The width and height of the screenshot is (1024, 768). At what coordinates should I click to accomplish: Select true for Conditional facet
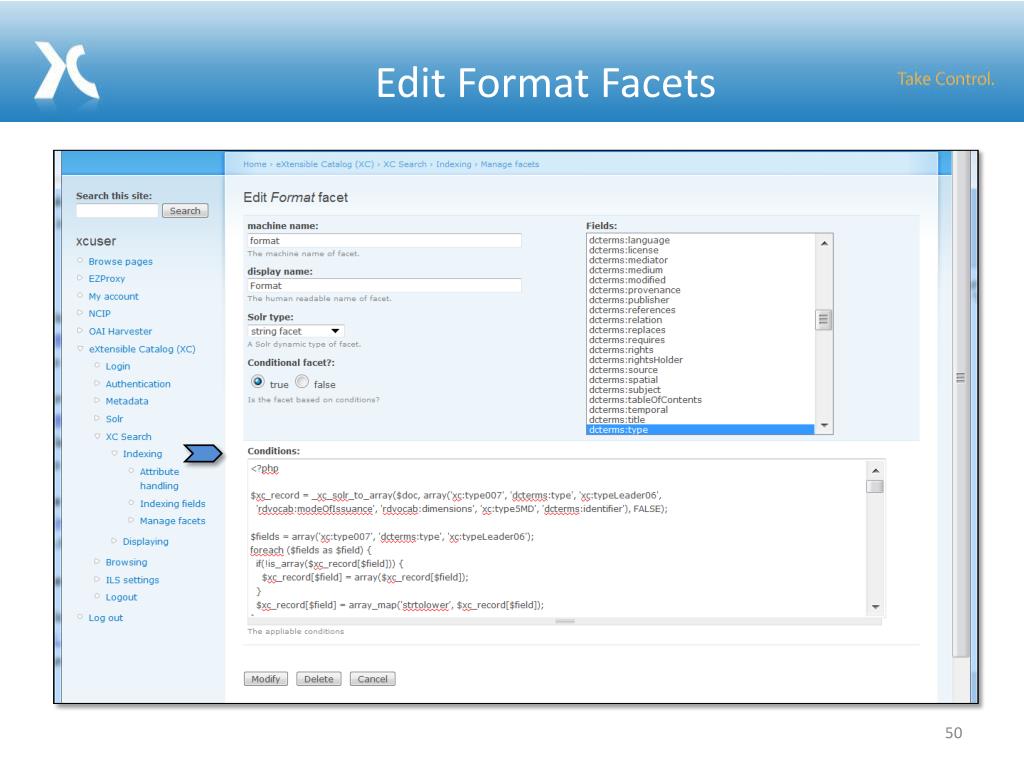pos(258,381)
